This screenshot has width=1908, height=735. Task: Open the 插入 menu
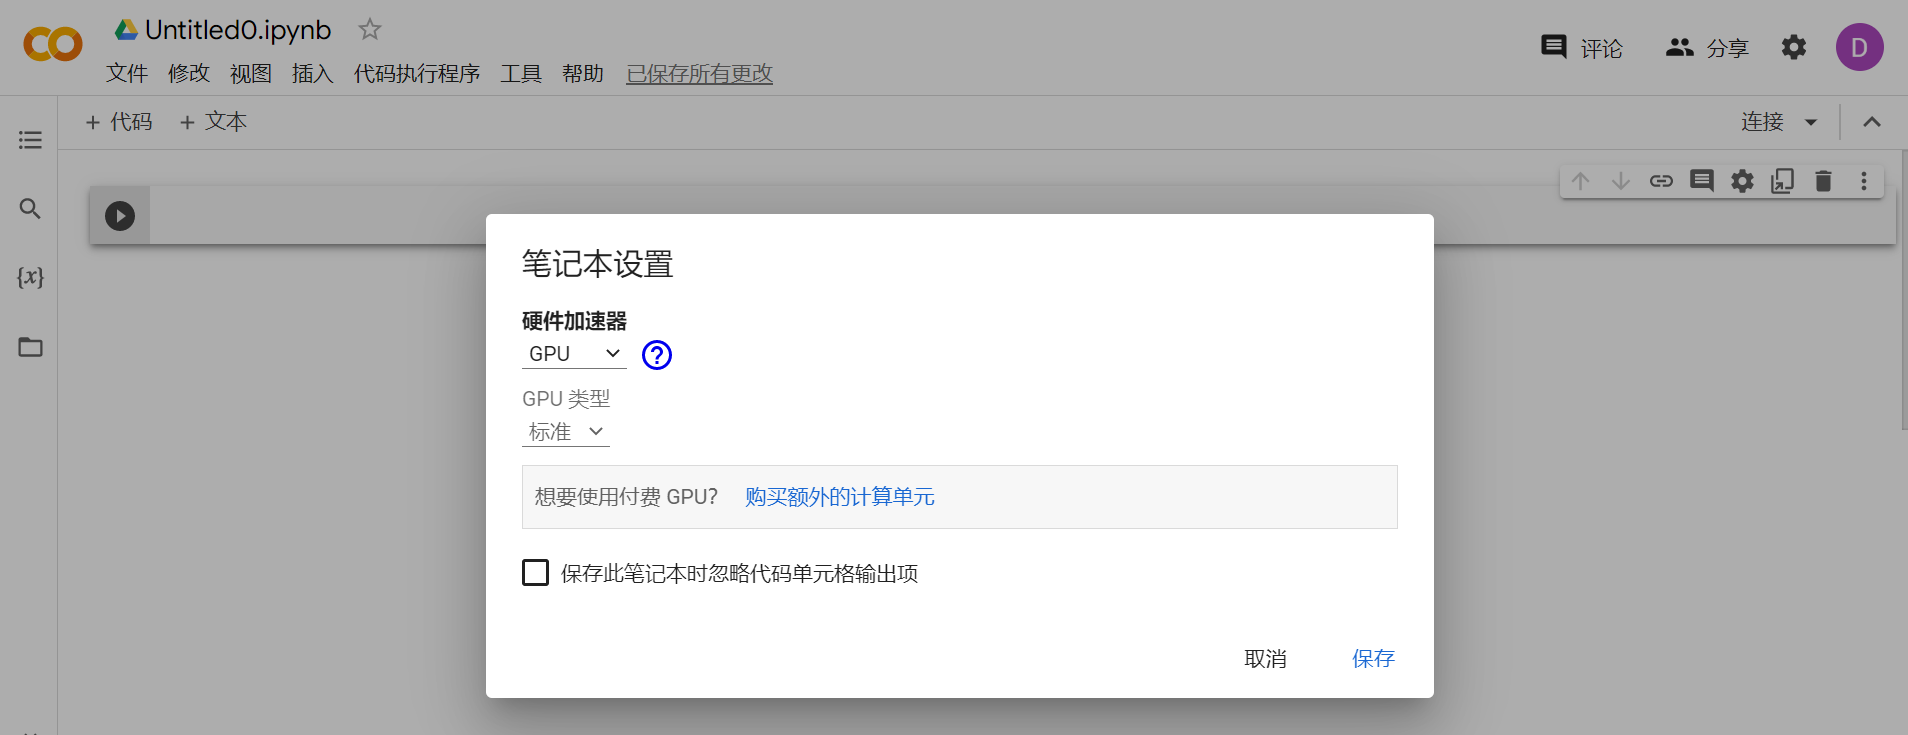coord(313,73)
